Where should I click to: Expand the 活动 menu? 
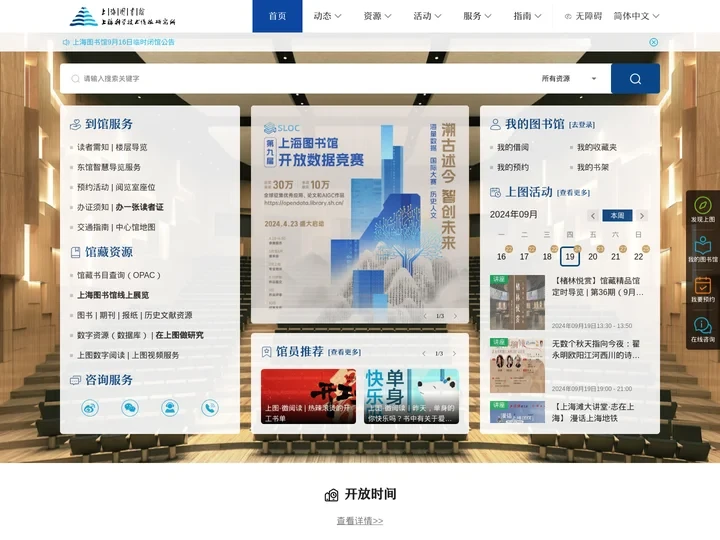pos(428,16)
